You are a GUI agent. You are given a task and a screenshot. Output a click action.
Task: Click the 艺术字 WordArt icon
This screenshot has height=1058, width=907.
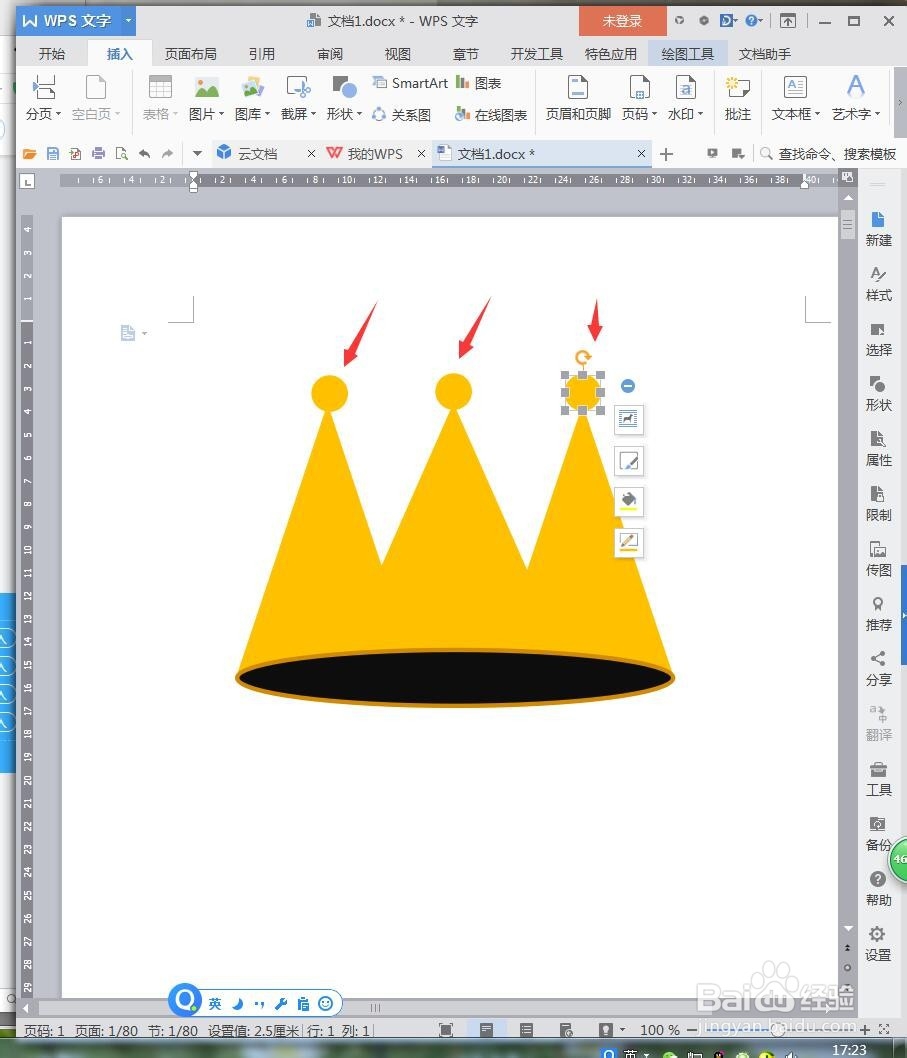coord(856,88)
